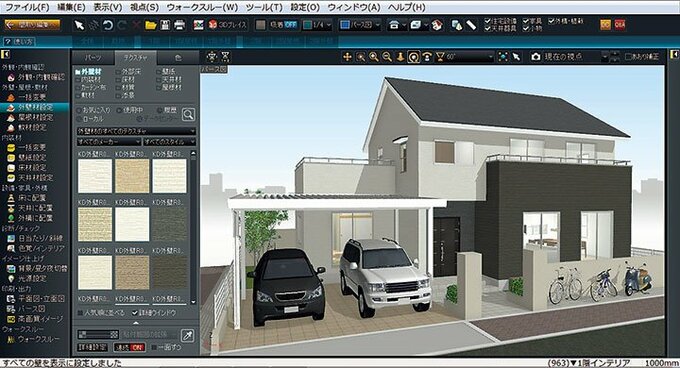The width and height of the screenshot is (680, 368).
Task: Click the printer icon
Action: click(x=180, y=25)
